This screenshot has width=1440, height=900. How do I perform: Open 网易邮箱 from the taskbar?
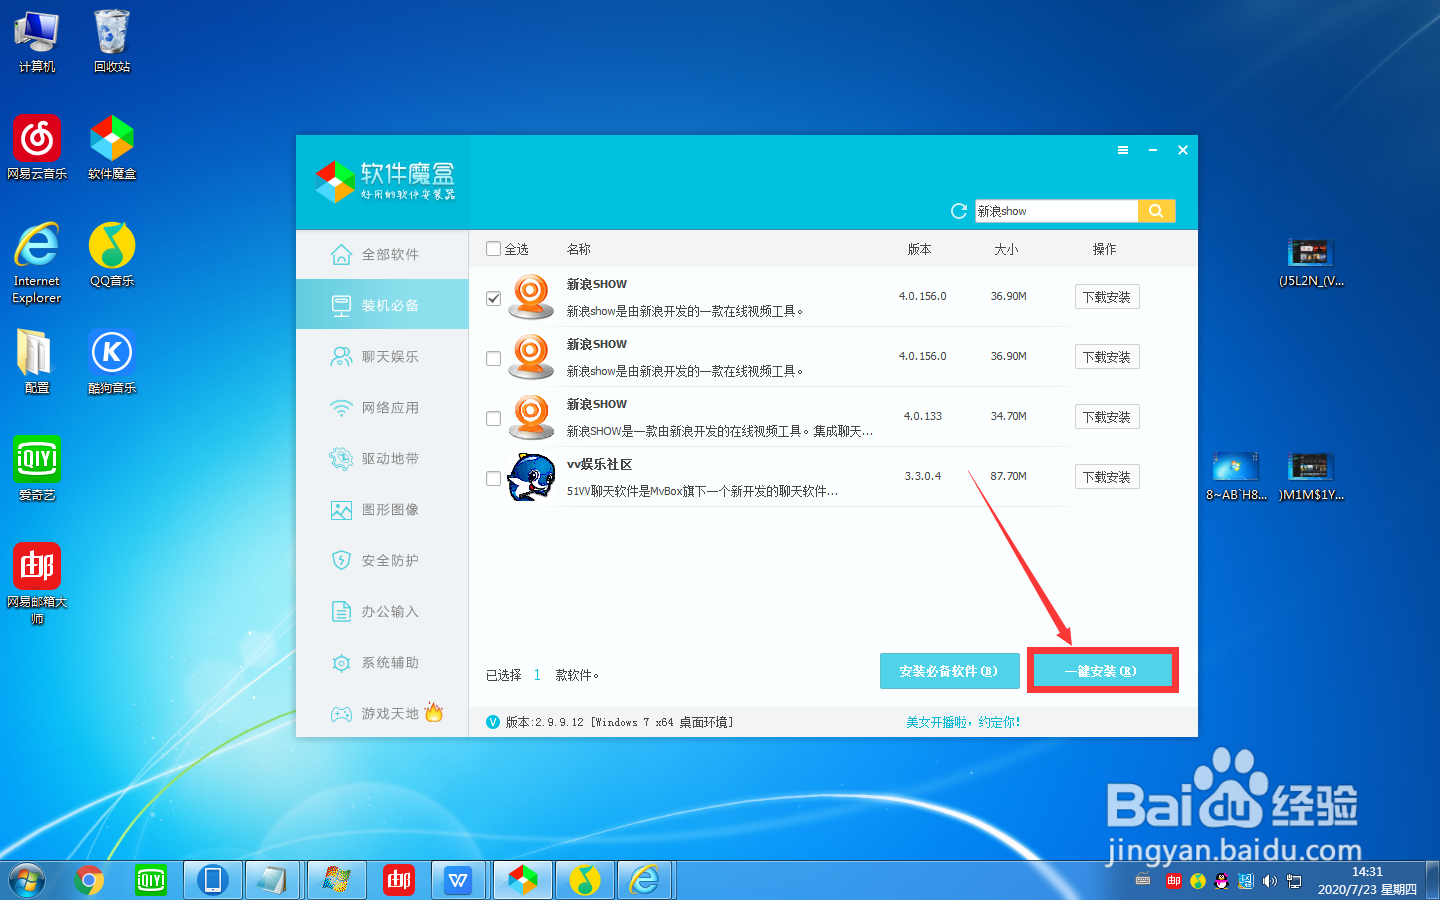398,880
